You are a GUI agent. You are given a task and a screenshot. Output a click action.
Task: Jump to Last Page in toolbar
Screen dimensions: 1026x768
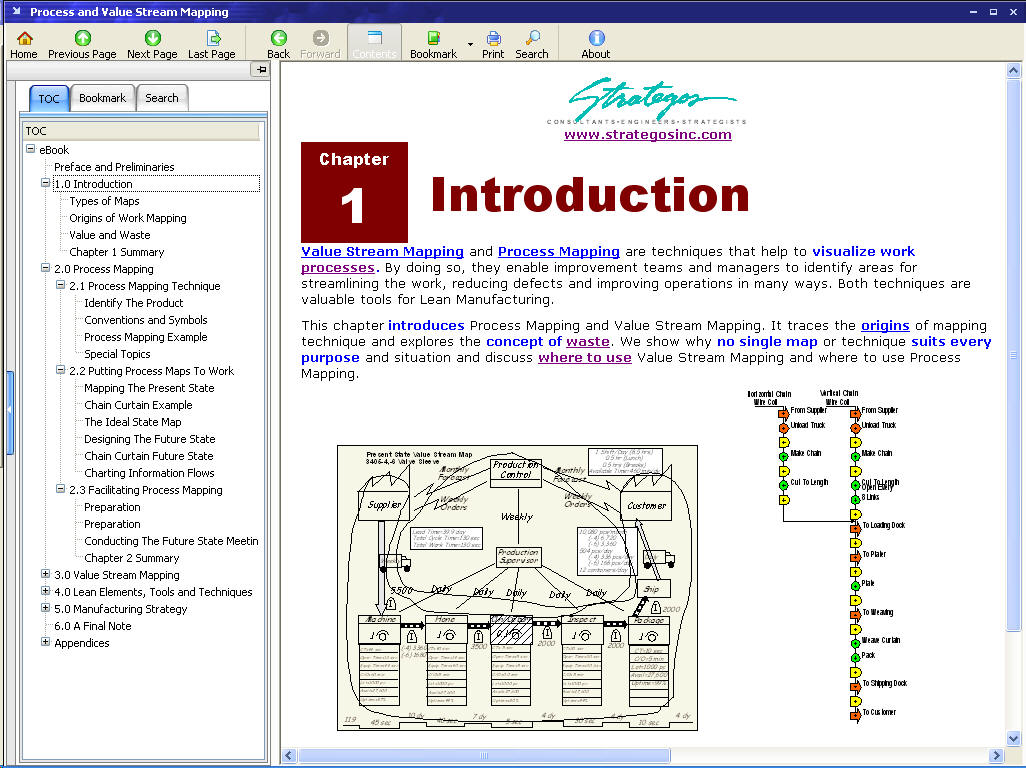coord(212,44)
